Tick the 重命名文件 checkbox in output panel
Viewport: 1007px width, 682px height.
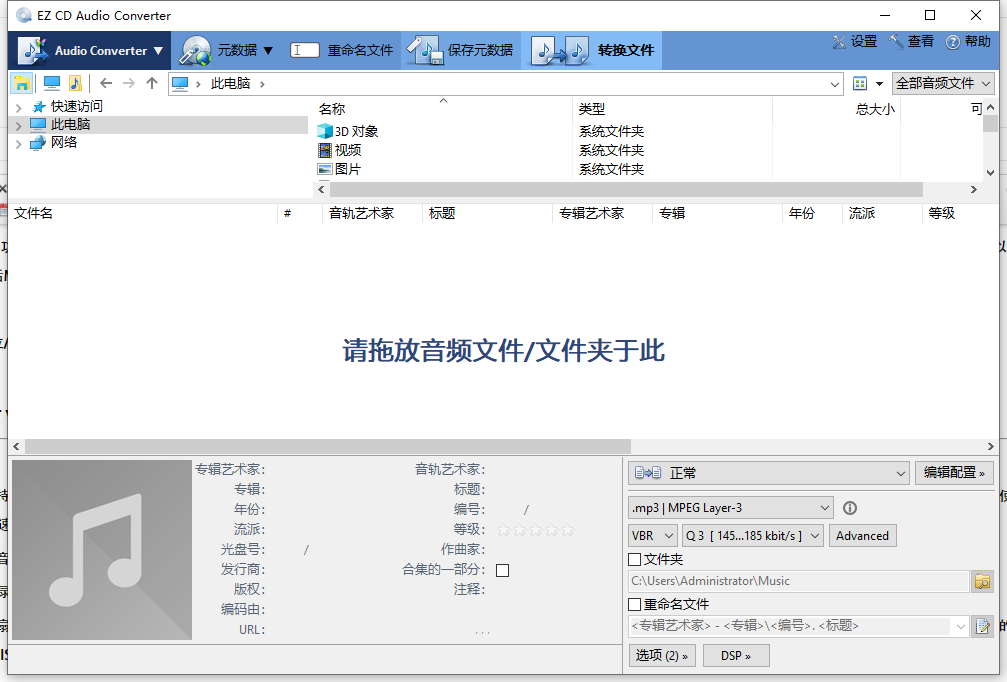click(x=635, y=605)
